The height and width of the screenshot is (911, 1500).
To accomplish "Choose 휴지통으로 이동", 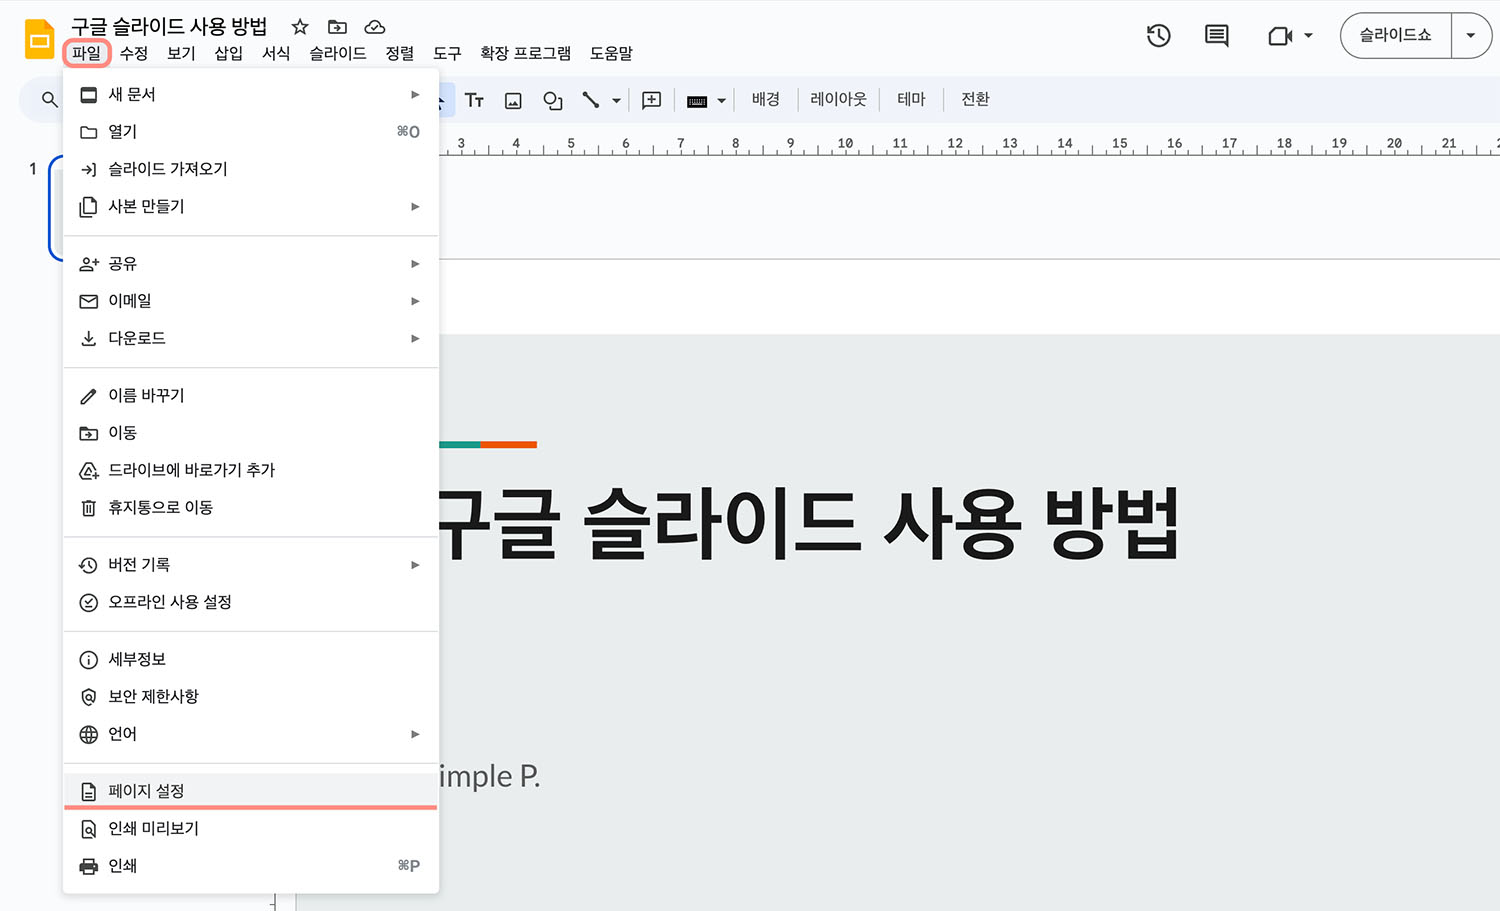I will tap(251, 507).
